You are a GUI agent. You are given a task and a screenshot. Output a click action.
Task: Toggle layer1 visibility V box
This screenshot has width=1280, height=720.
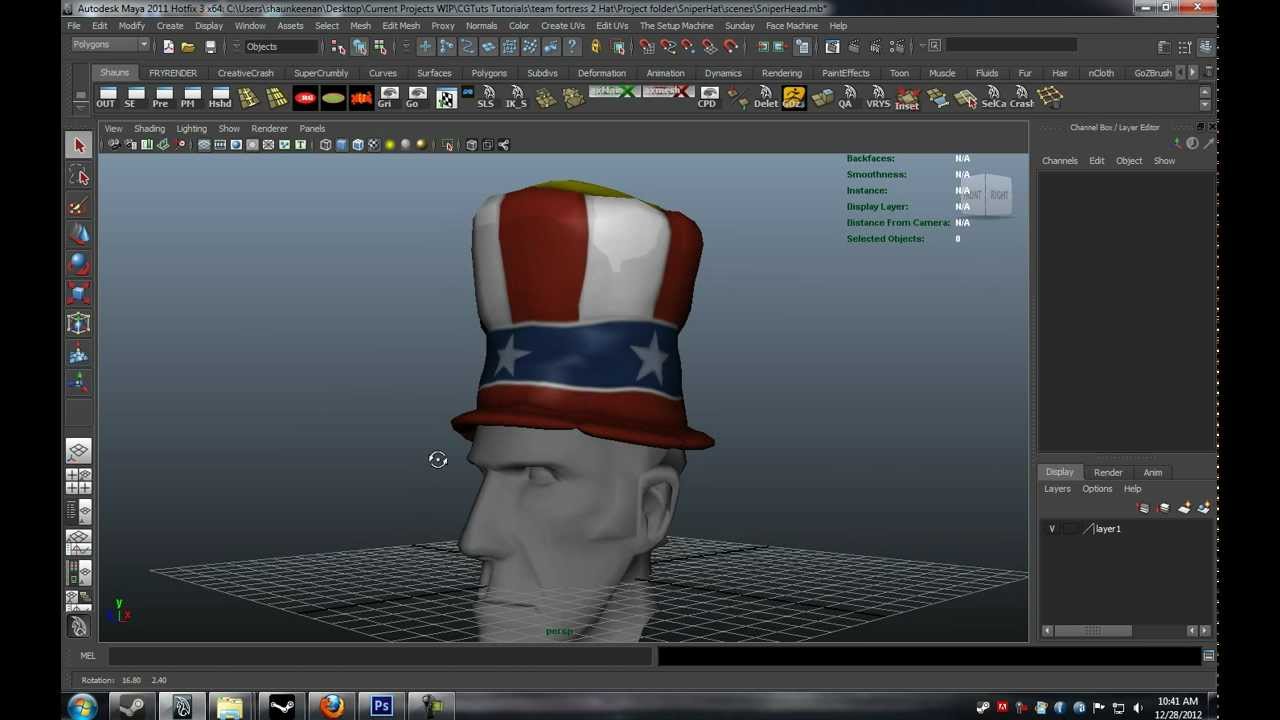pos(1052,529)
